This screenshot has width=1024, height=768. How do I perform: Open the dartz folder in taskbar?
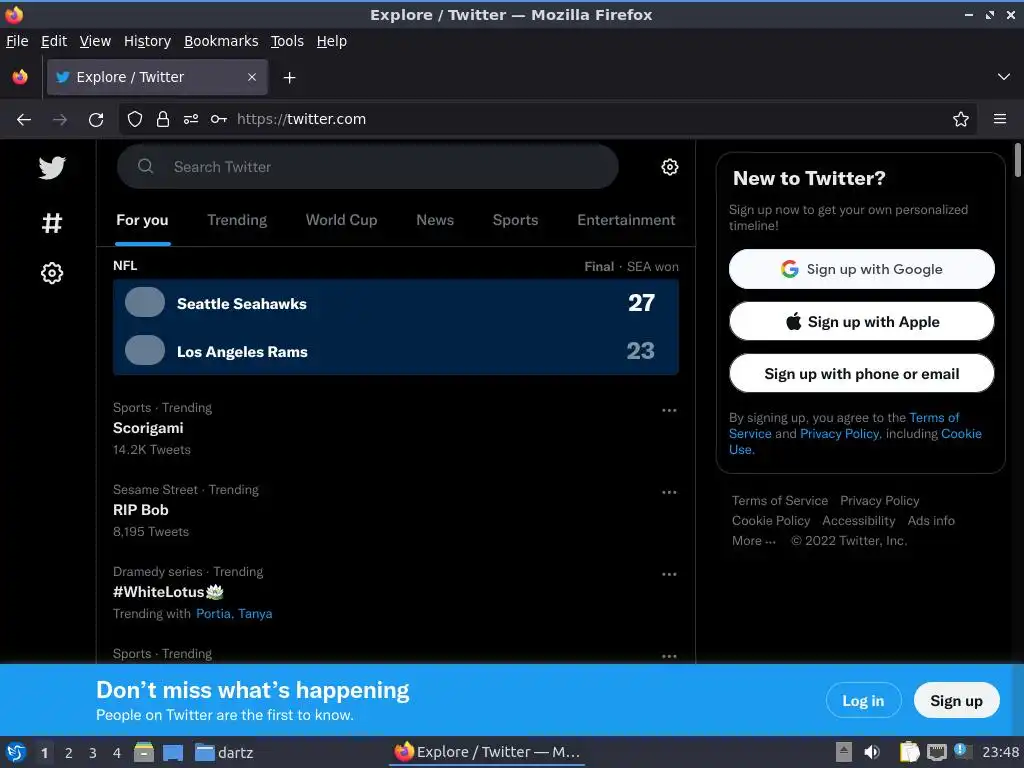click(224, 752)
